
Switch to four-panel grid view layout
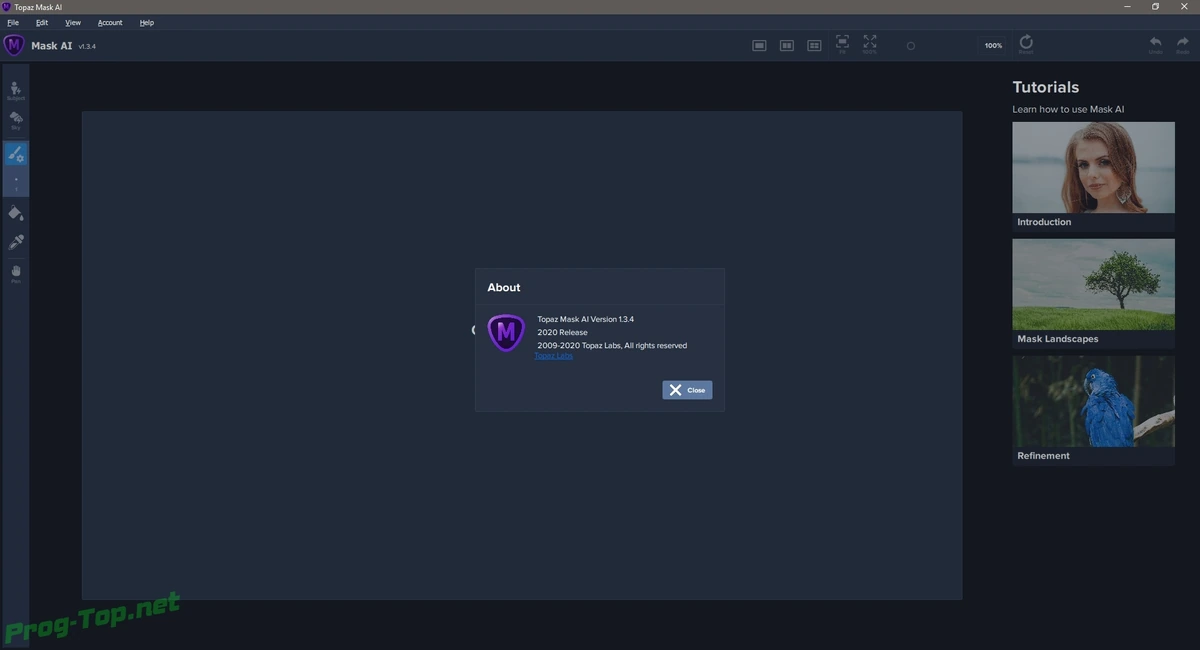coord(814,46)
